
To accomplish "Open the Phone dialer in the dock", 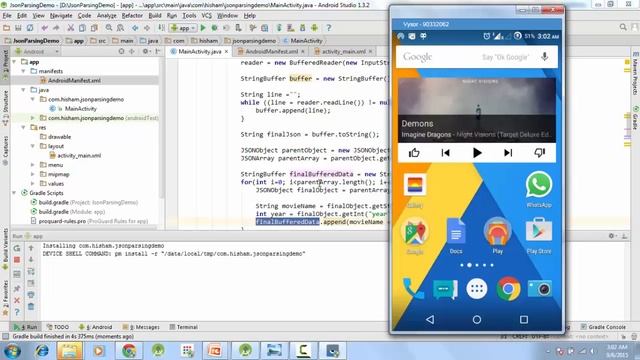I will (412, 289).
